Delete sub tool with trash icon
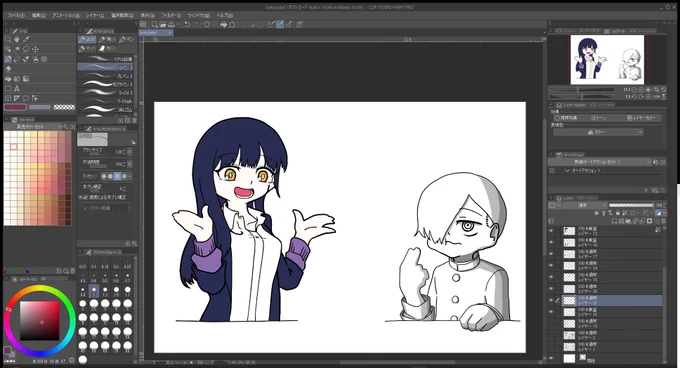 pos(134,120)
